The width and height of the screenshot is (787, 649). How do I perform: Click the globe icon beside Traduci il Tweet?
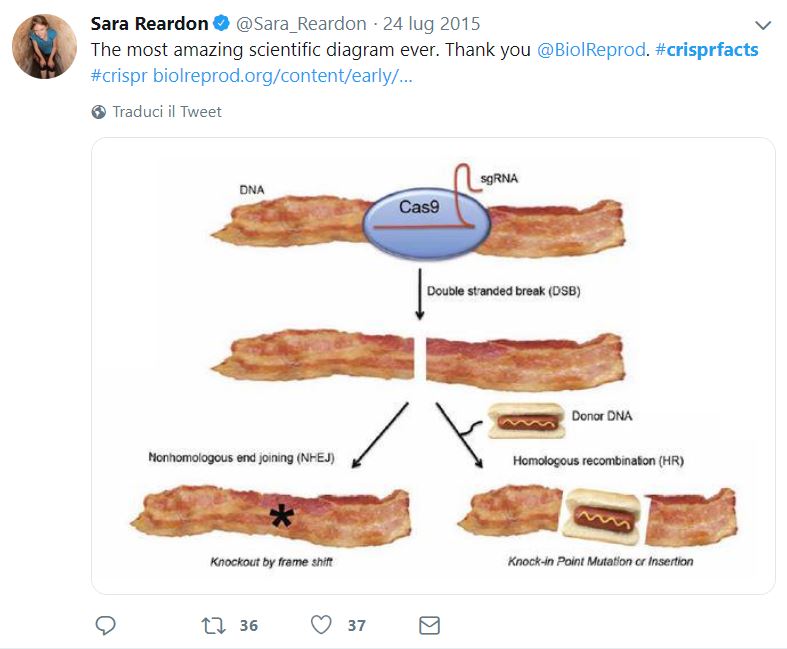point(98,112)
